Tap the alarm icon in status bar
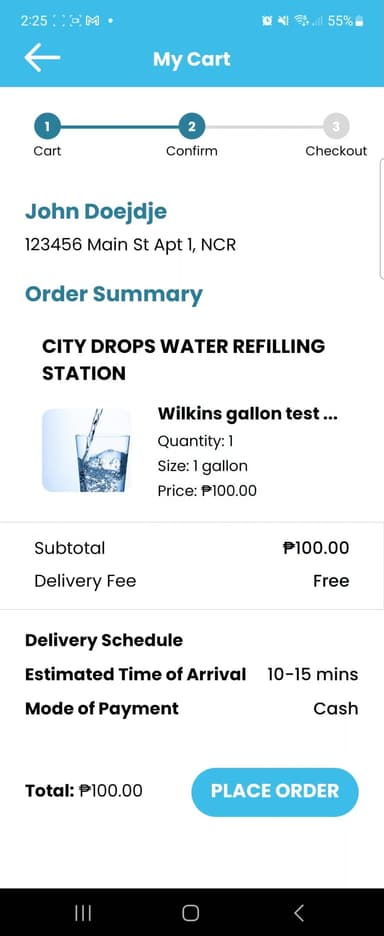384x936 pixels. tap(266, 21)
